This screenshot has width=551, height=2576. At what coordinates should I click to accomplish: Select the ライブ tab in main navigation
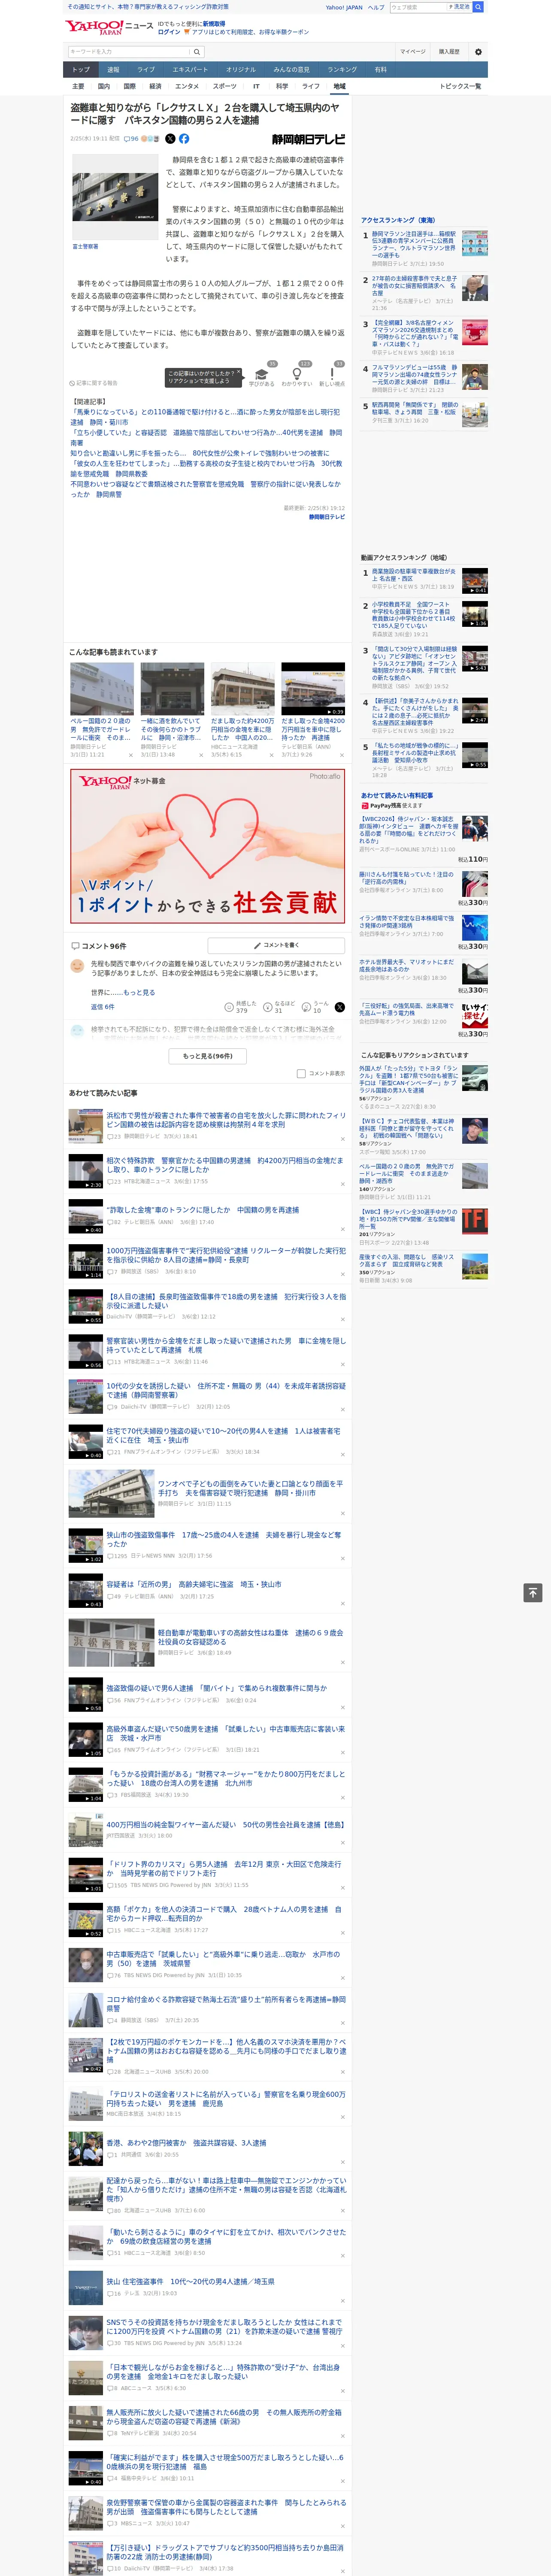(x=146, y=70)
